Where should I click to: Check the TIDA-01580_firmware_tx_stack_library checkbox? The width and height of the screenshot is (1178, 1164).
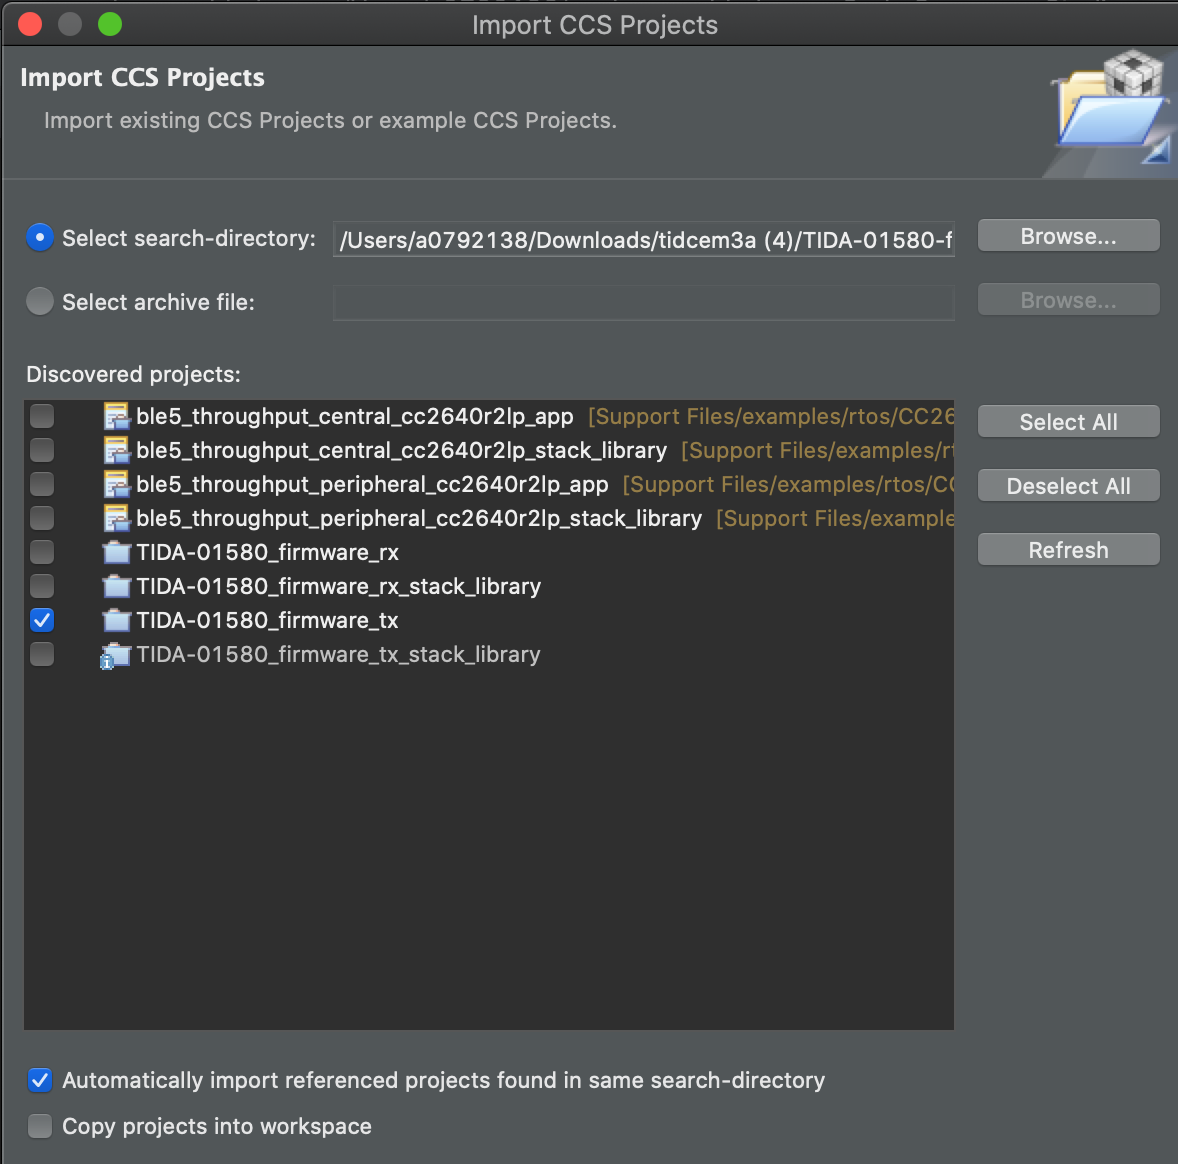click(42, 654)
